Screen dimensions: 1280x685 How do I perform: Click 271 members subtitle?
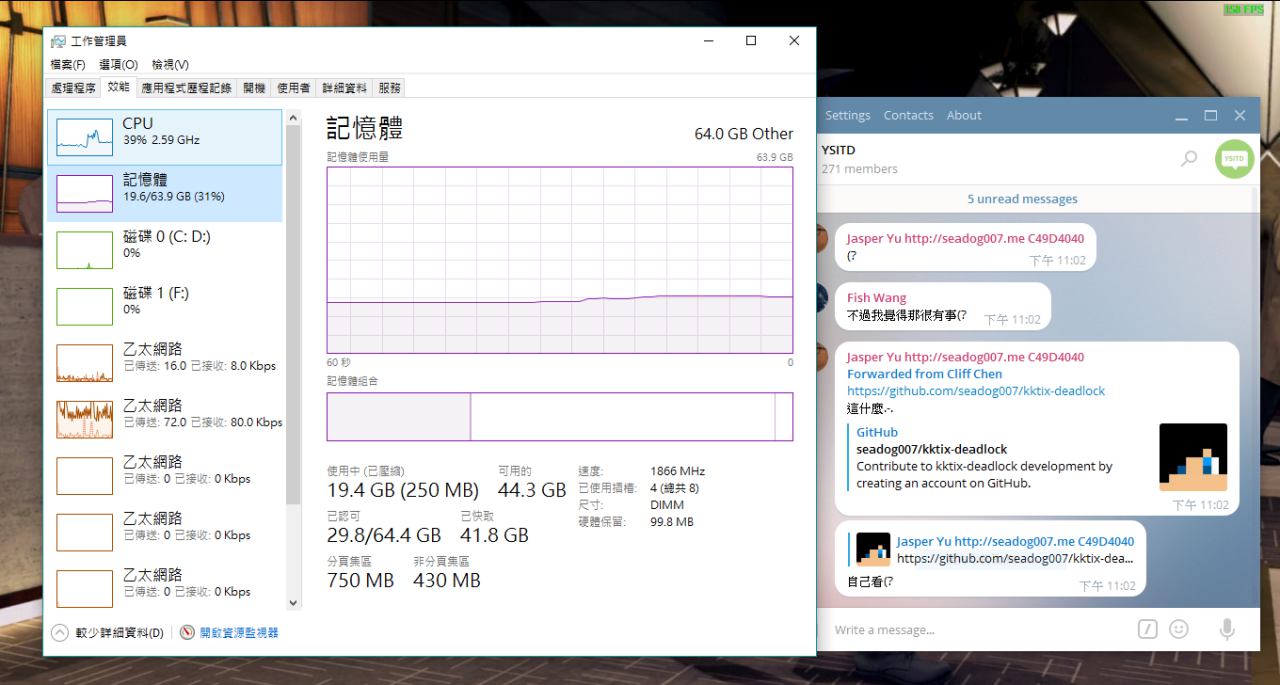[x=859, y=169]
